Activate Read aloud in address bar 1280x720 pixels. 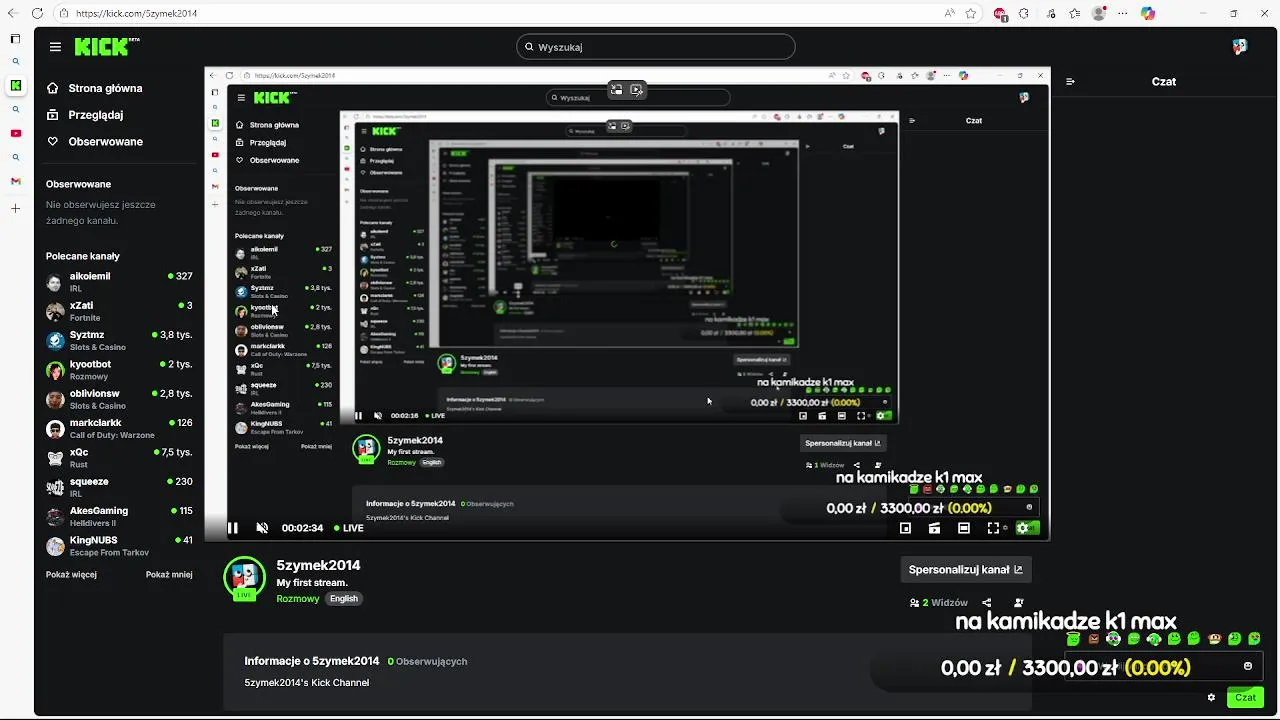pos(949,14)
